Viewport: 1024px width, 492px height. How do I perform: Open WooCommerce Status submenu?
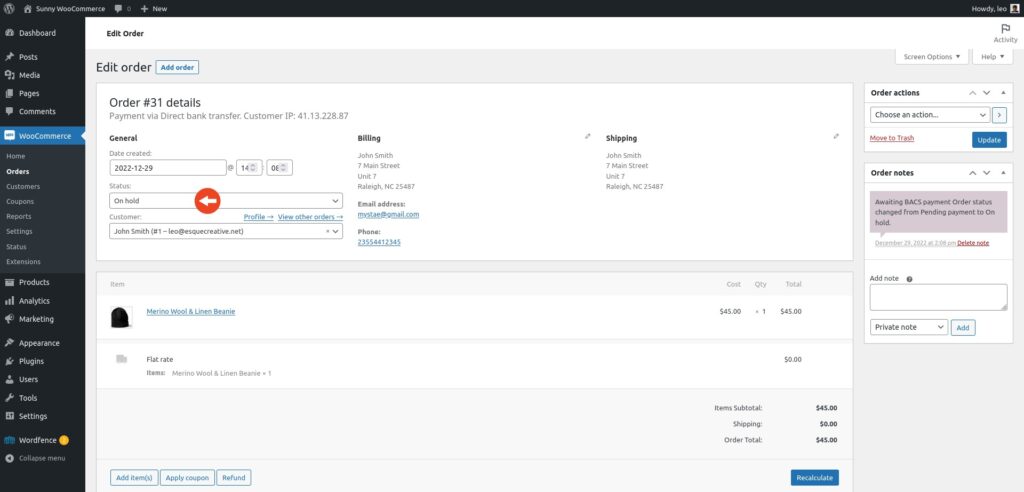(x=16, y=247)
